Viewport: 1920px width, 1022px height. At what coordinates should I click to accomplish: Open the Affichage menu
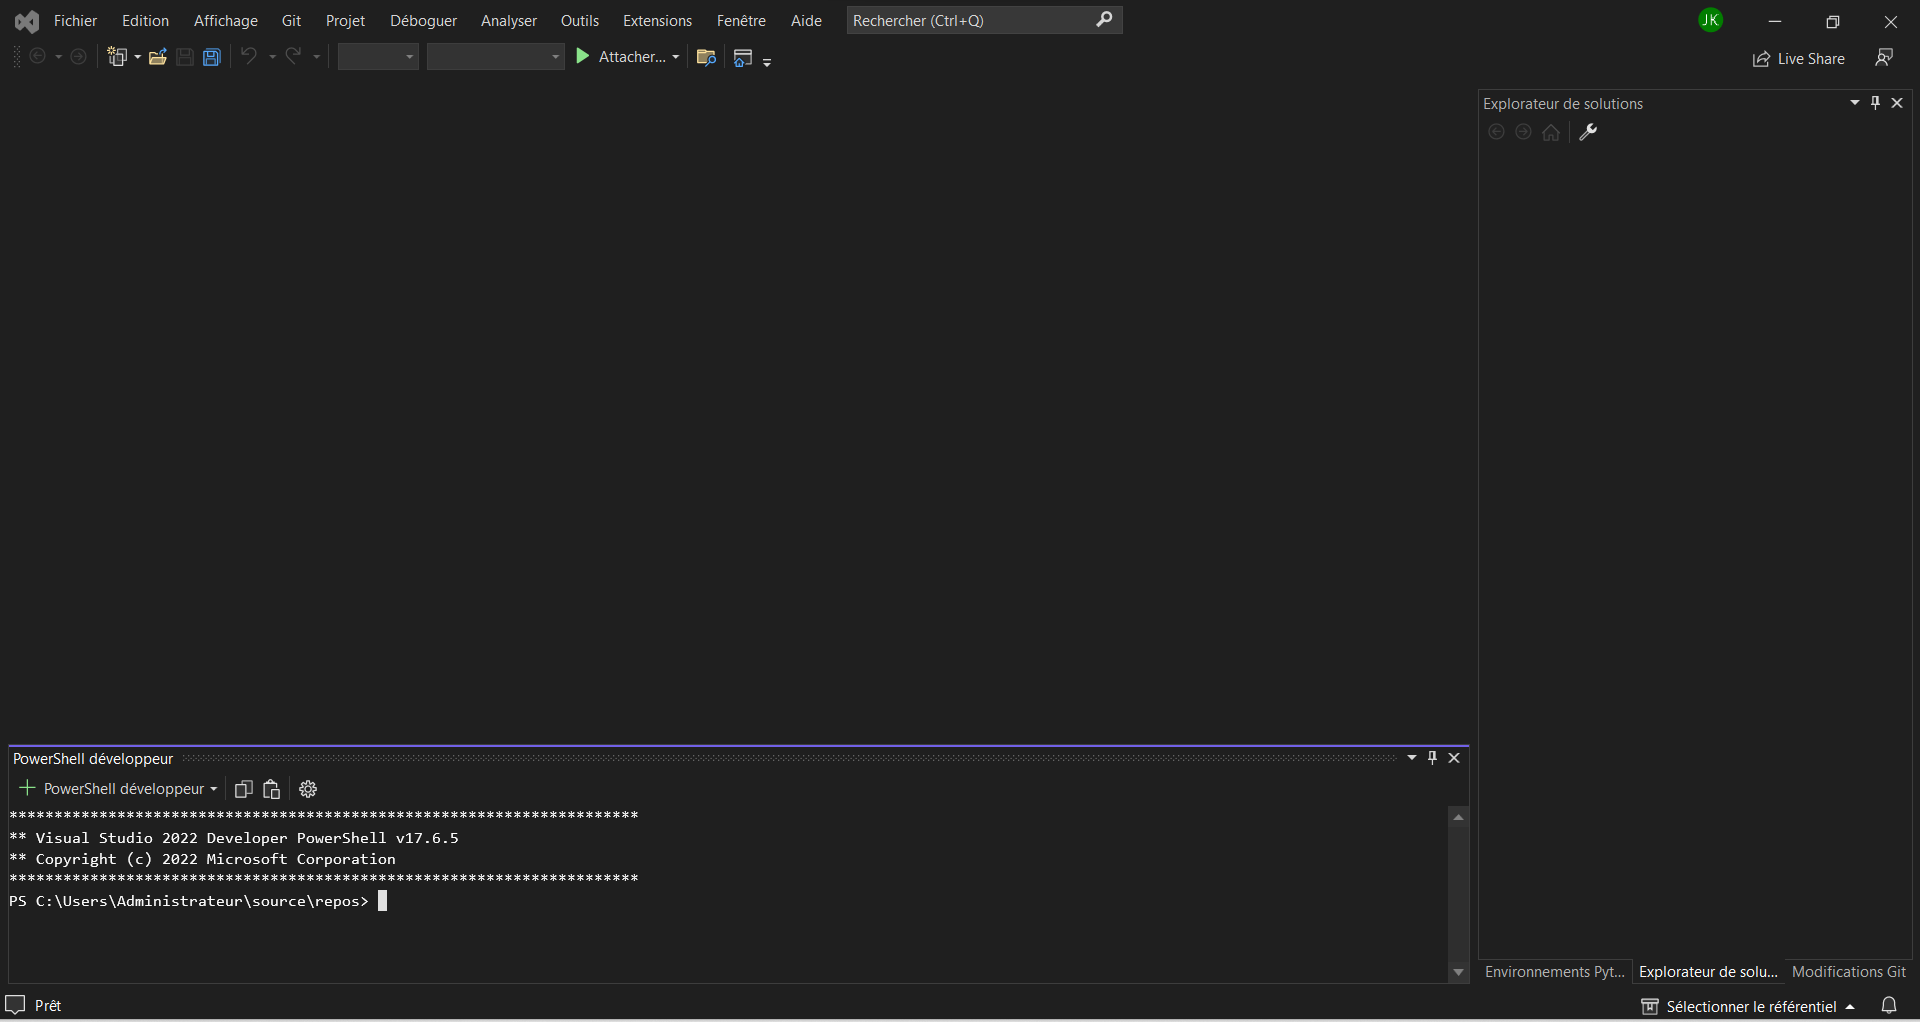(226, 21)
